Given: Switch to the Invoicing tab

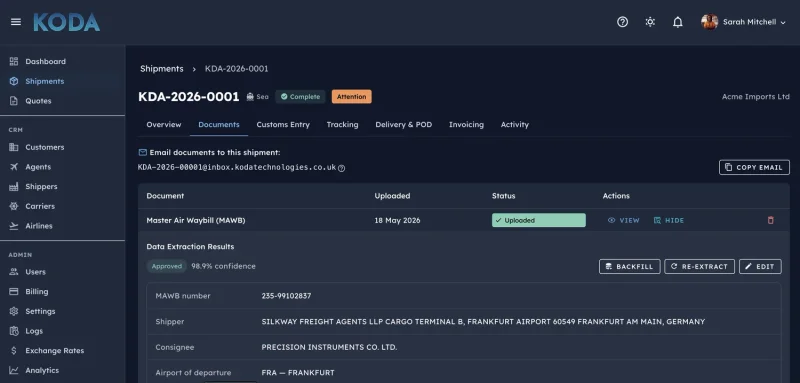Looking at the screenshot, I should point(466,124).
